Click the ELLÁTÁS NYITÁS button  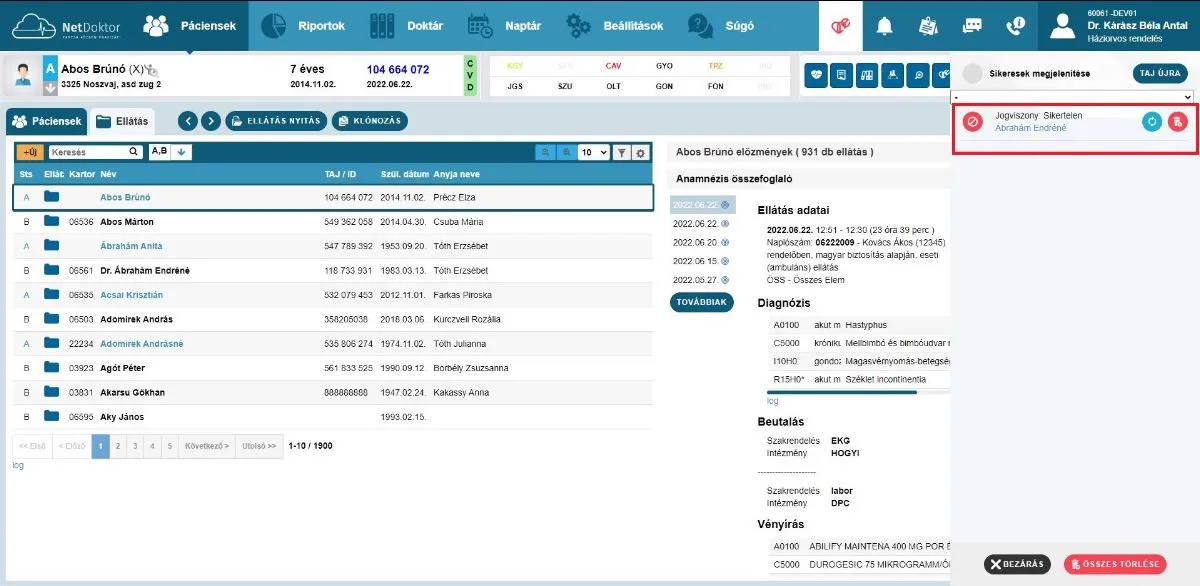coord(277,121)
